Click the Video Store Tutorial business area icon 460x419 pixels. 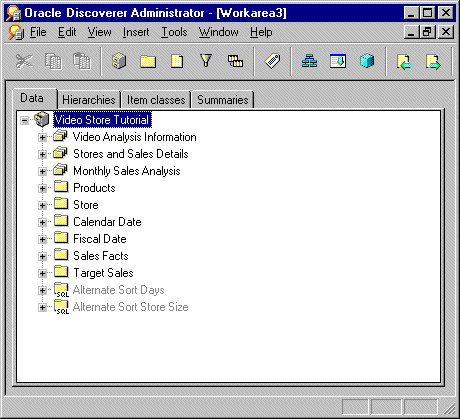tap(42, 120)
